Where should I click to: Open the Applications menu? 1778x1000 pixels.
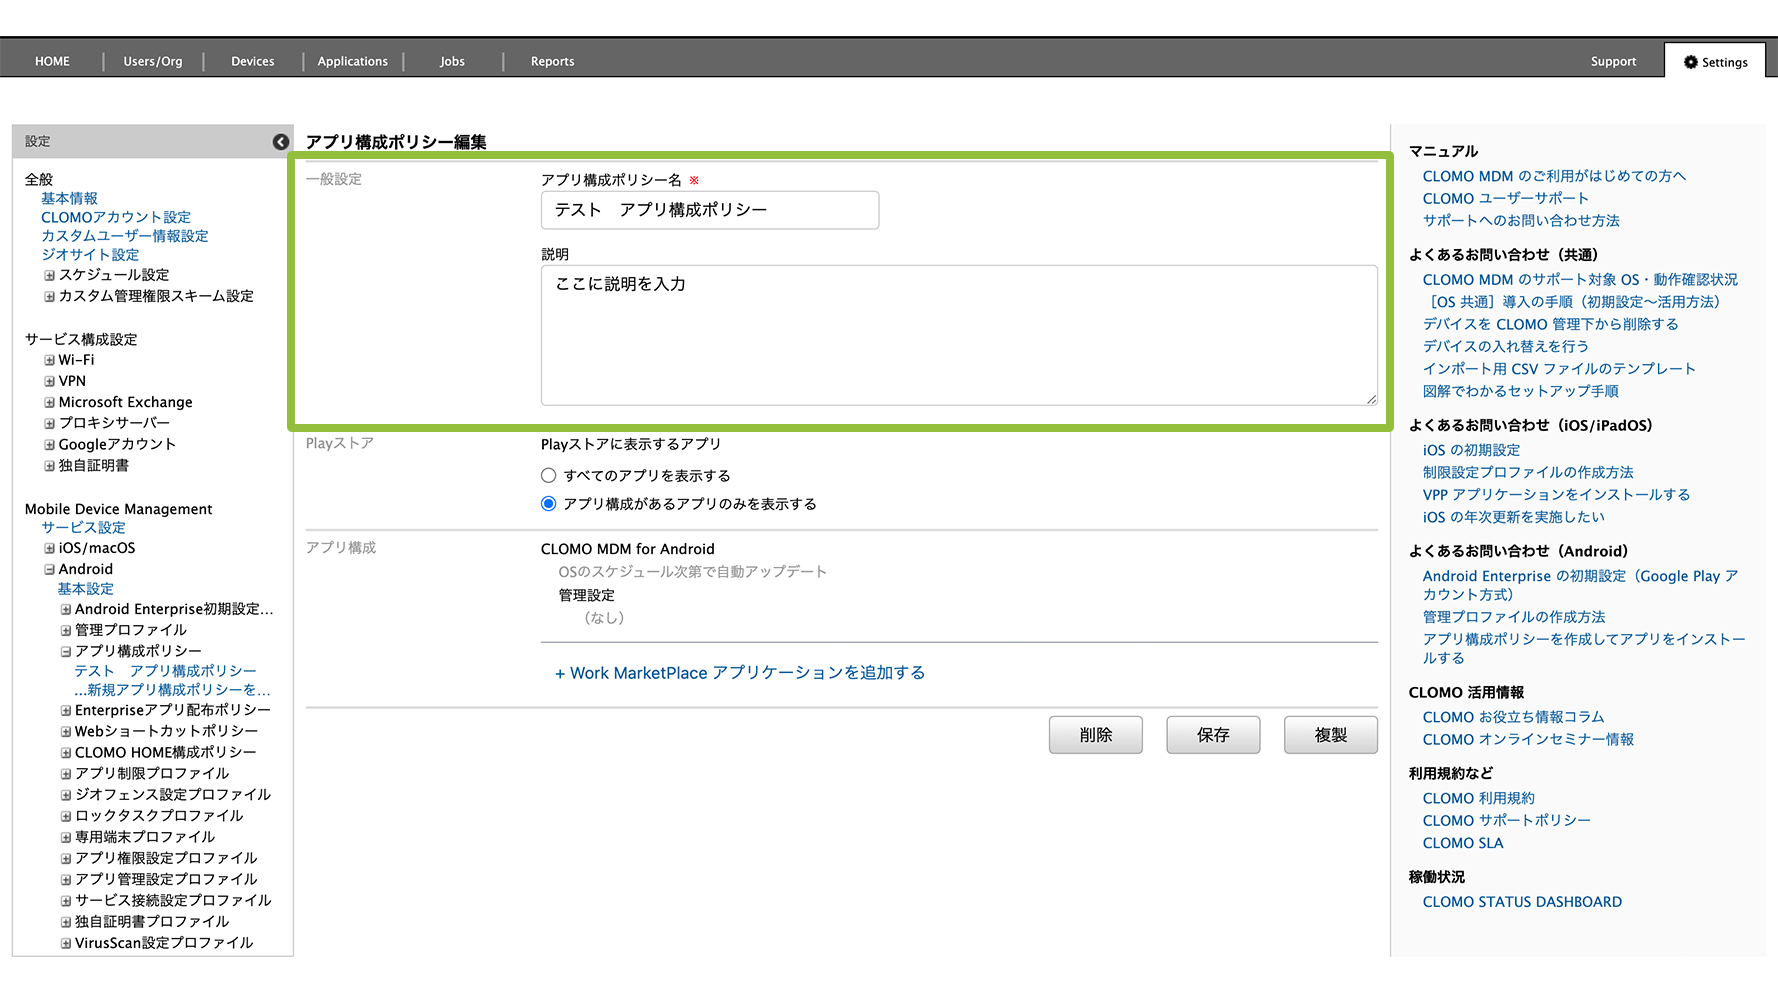352,62
